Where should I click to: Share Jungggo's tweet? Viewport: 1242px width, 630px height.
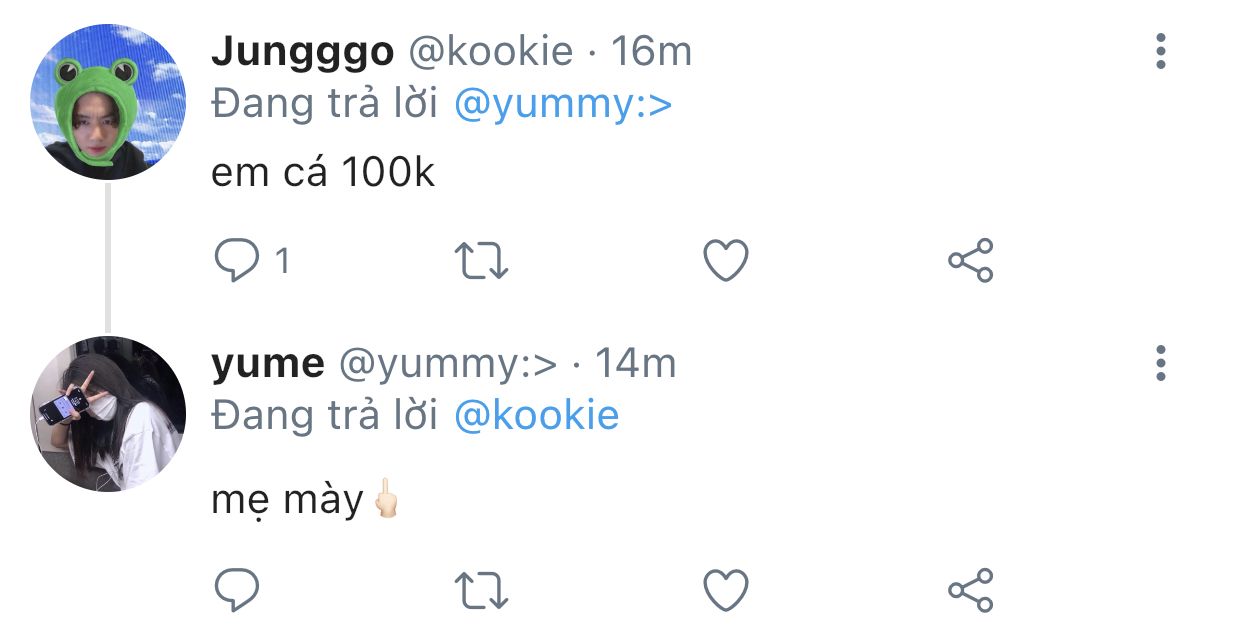(x=970, y=261)
